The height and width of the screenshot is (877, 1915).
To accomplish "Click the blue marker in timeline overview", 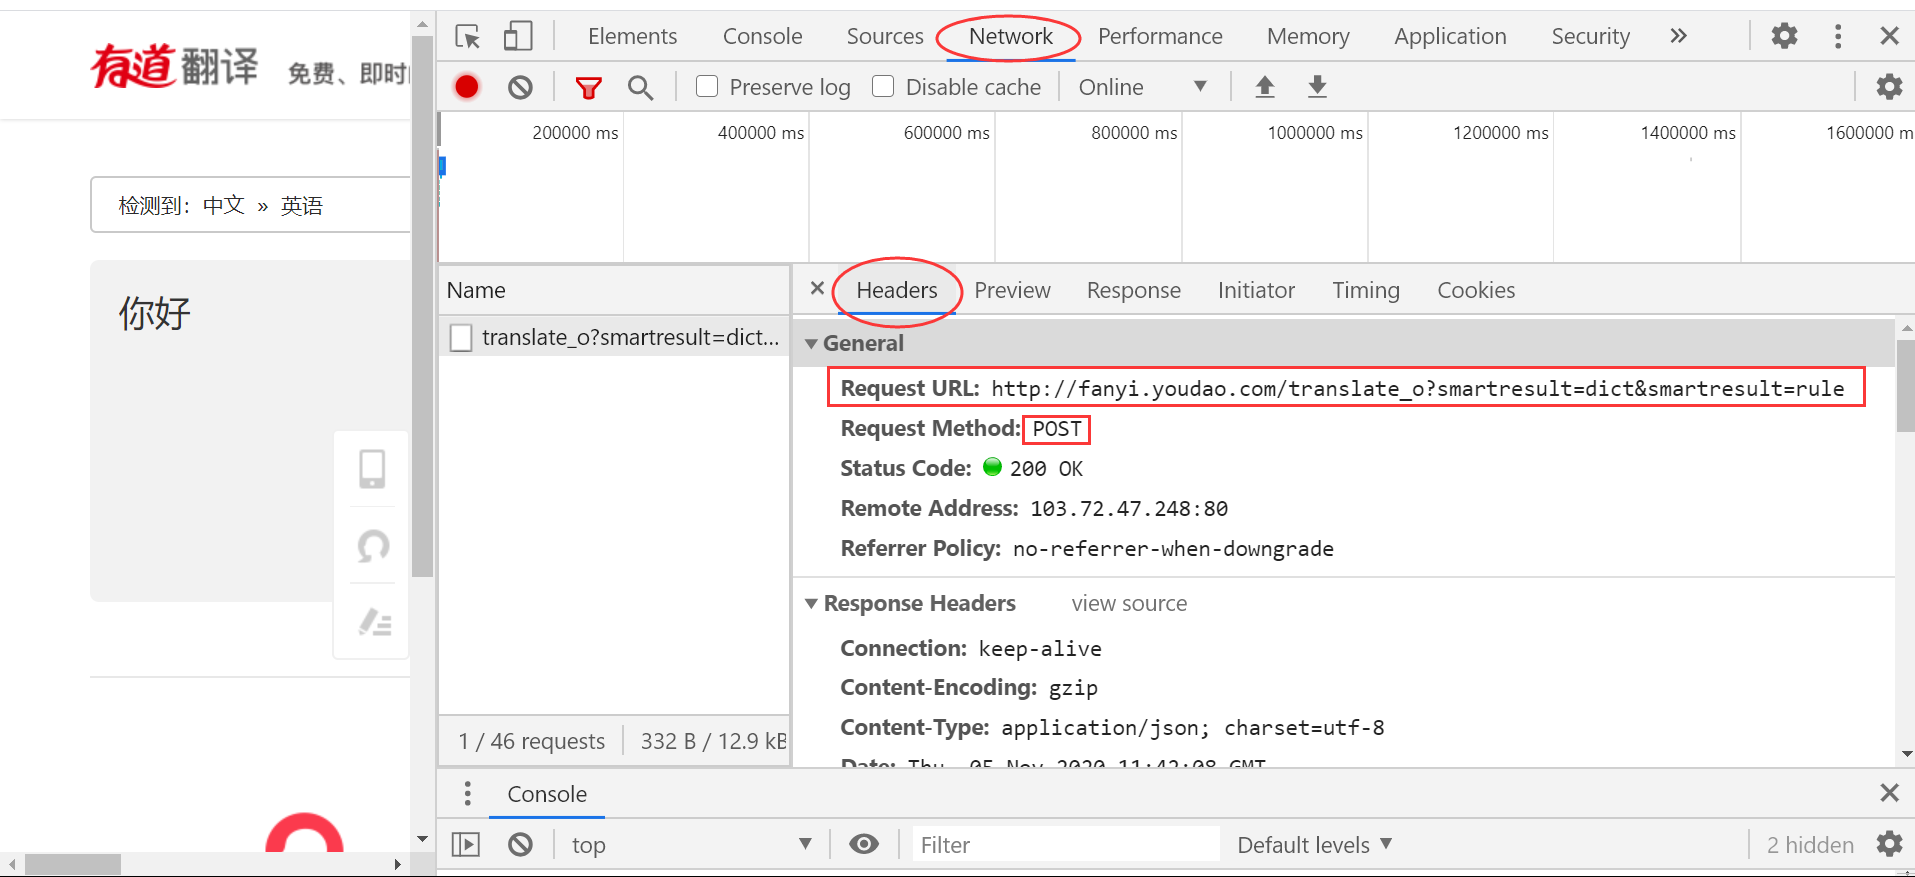I will click(442, 166).
